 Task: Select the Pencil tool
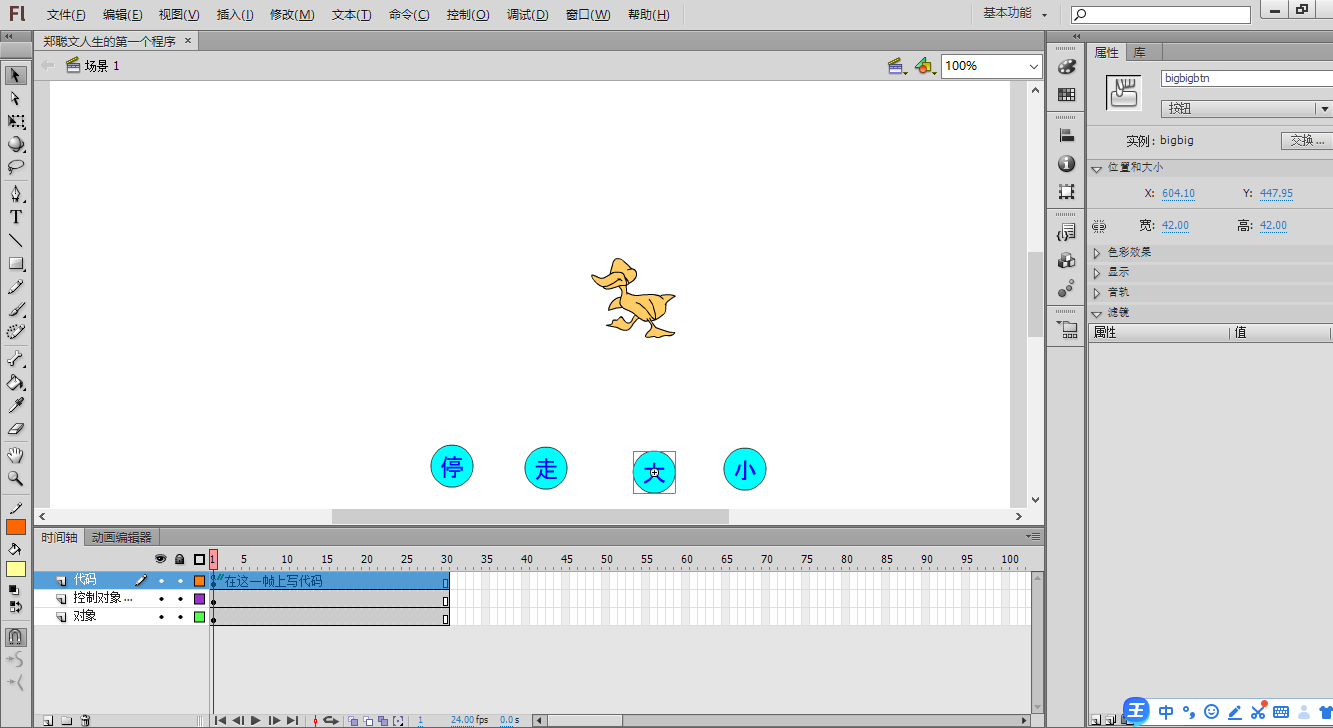tap(16, 287)
